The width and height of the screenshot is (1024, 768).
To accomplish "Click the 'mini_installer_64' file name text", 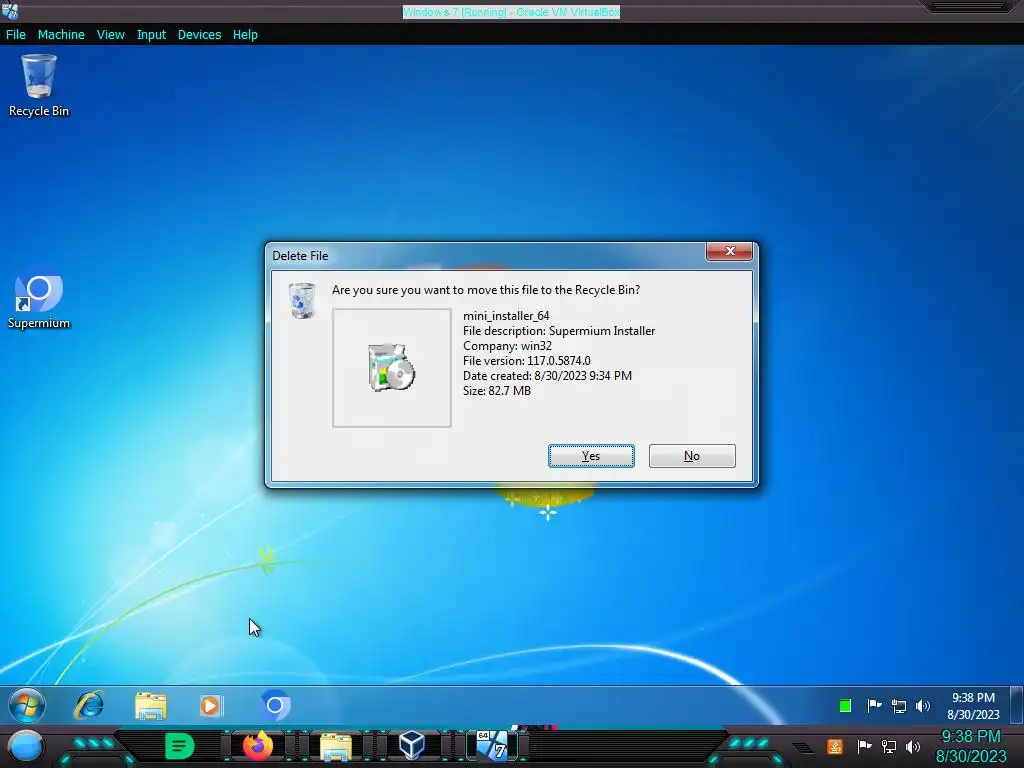I will click(506, 315).
